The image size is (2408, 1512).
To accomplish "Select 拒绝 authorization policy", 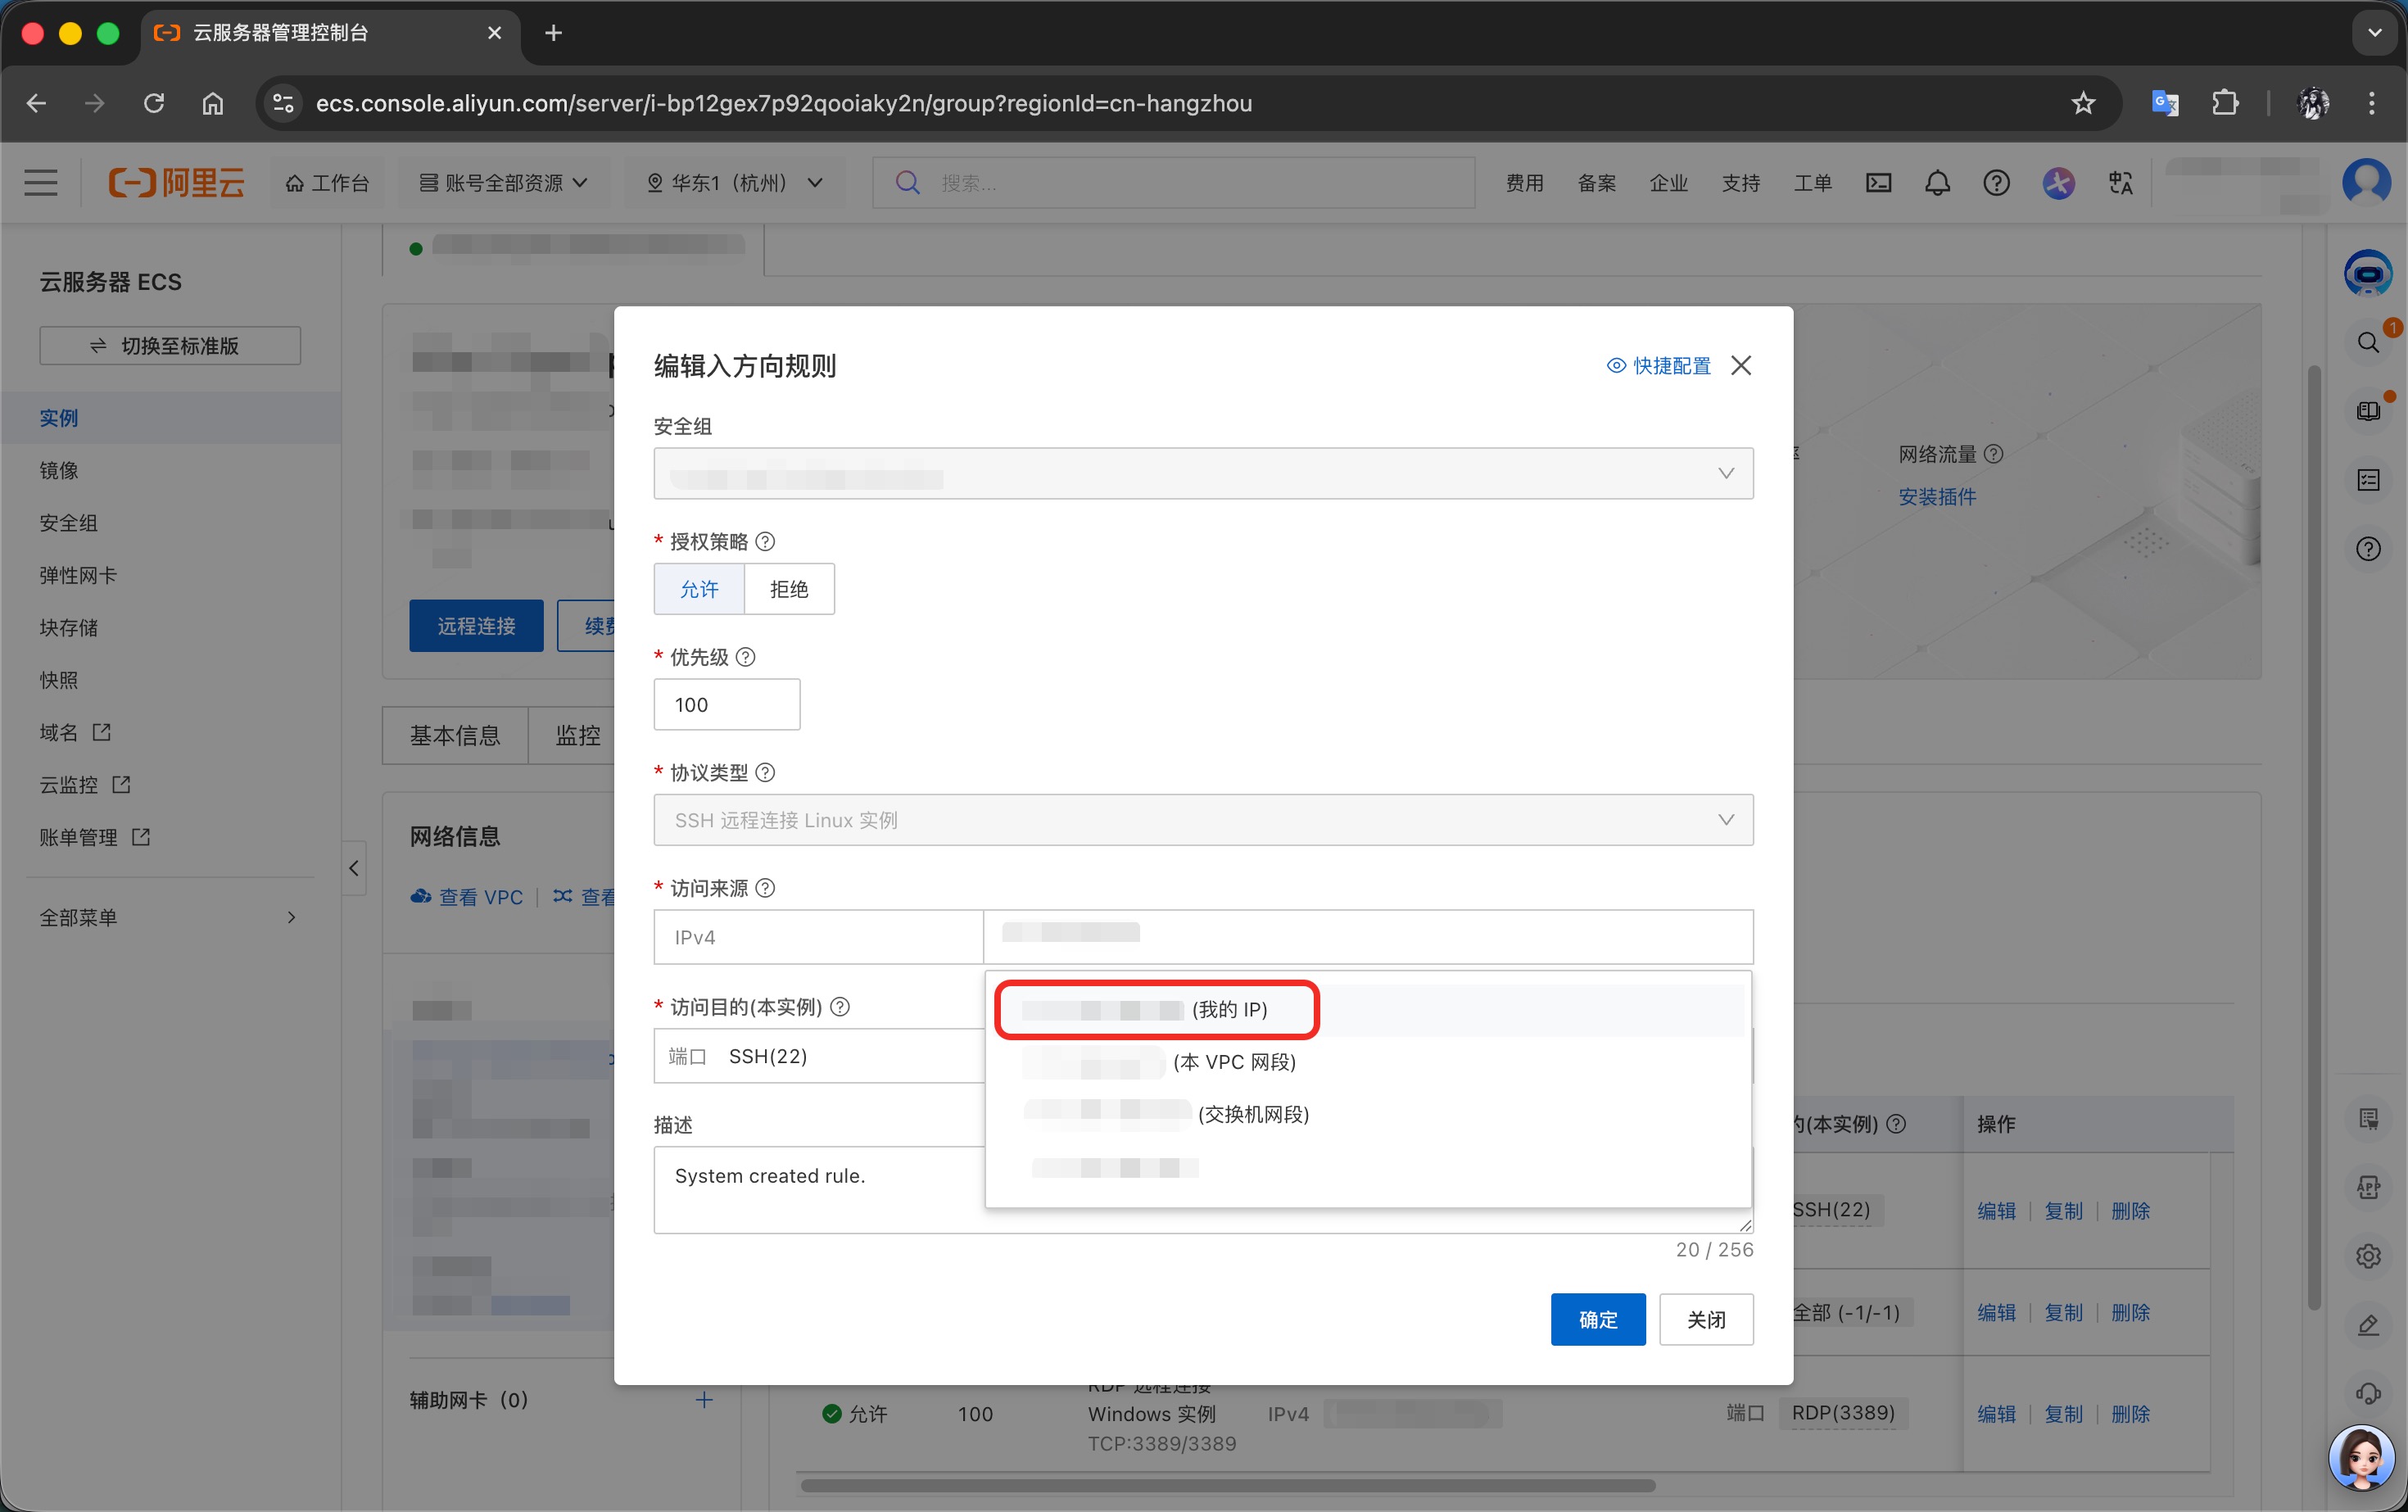I will tap(789, 589).
